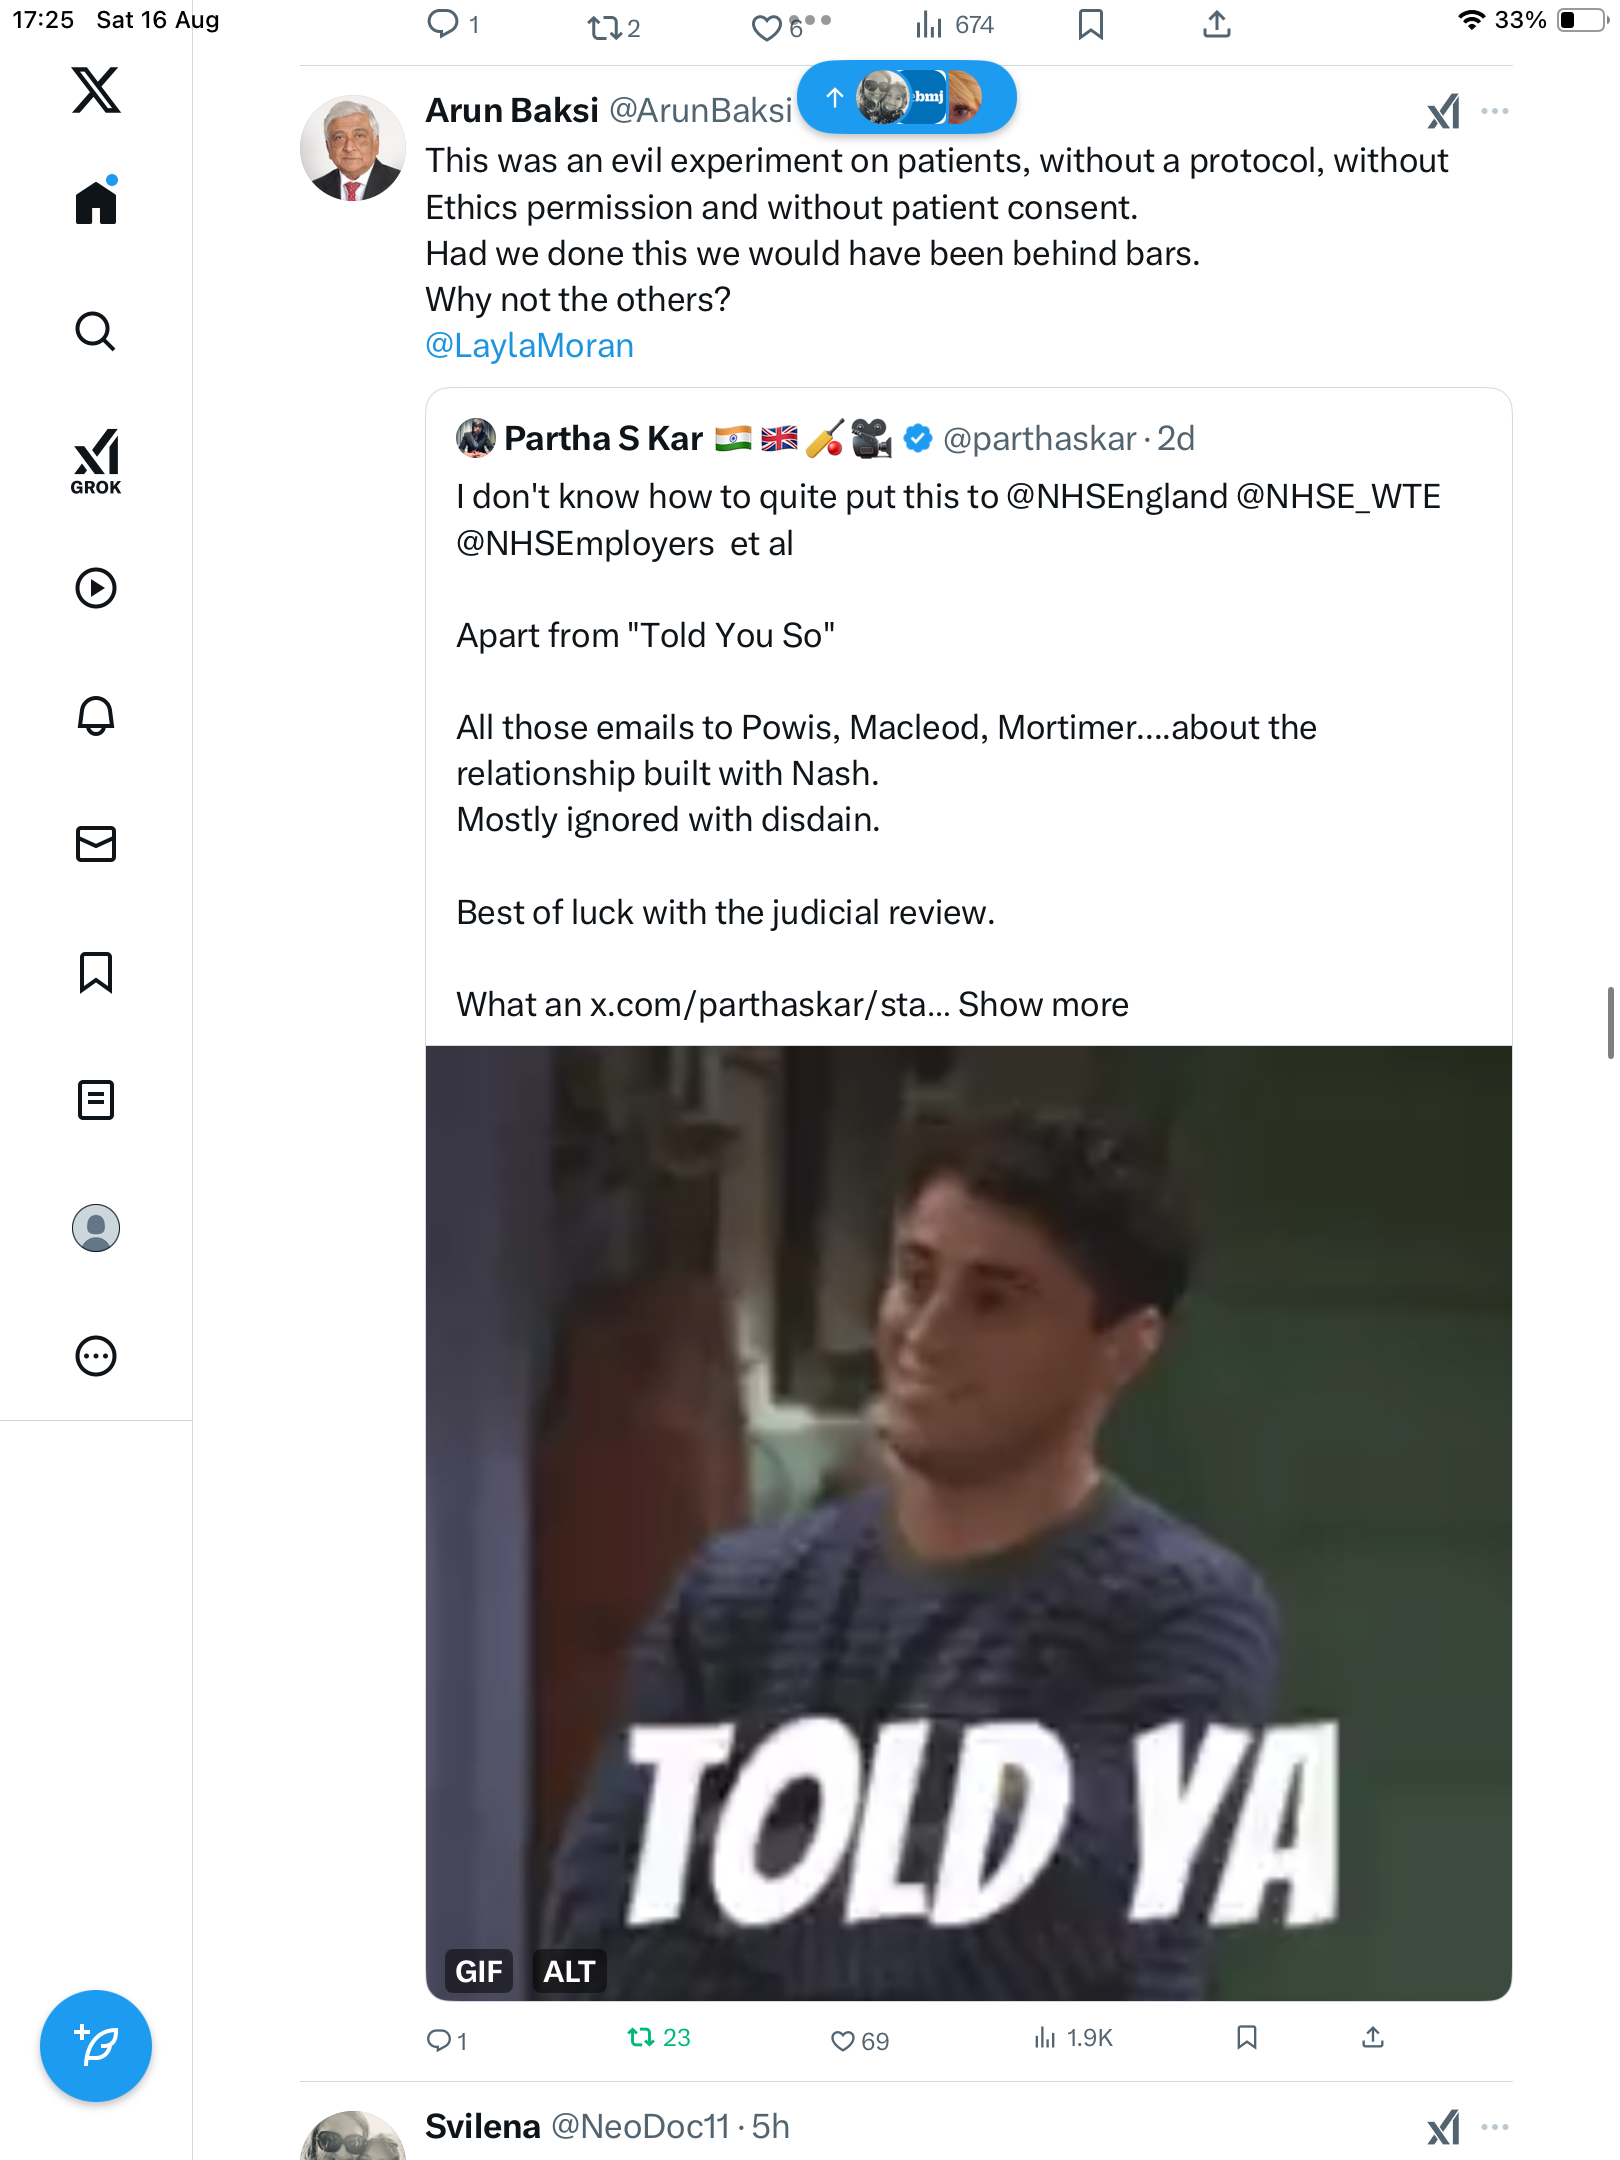
Task: Open Messages envelope in sidebar
Action: click(x=96, y=844)
